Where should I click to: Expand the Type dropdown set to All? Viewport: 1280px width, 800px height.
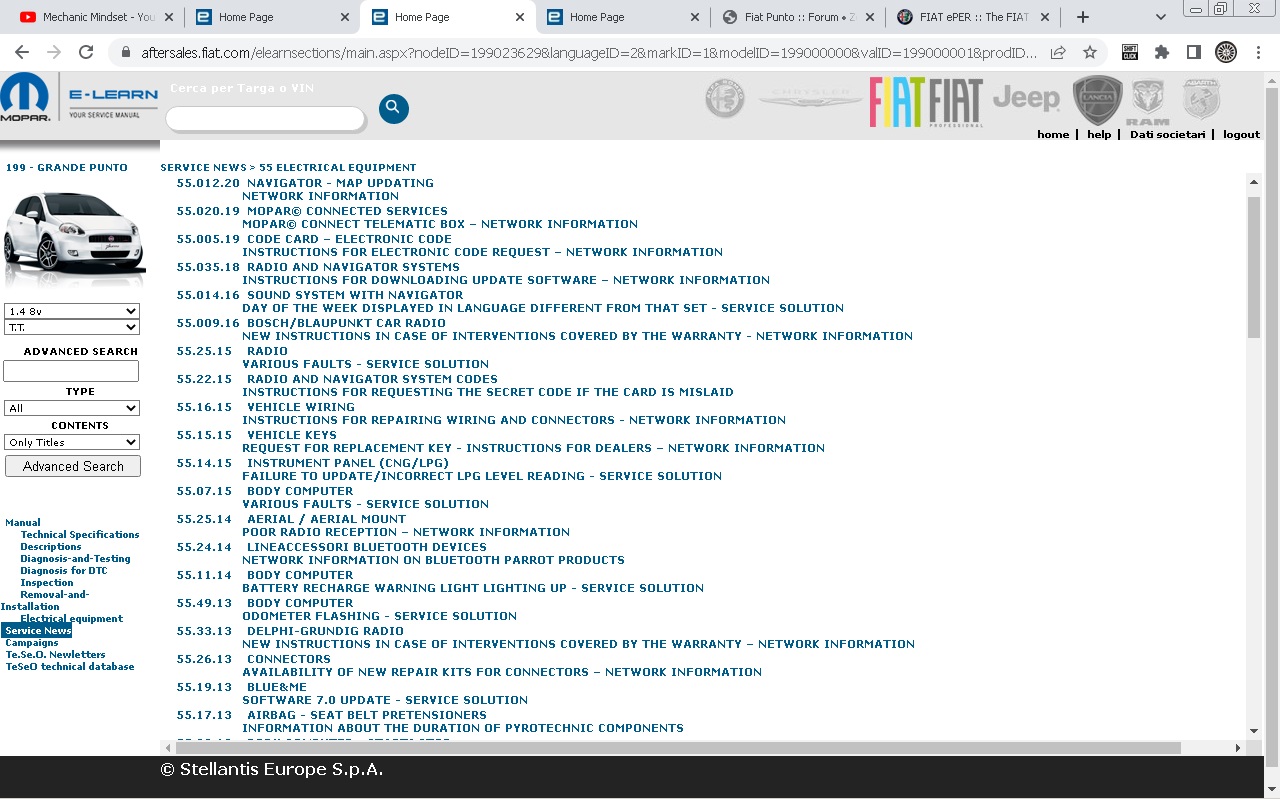click(72, 408)
